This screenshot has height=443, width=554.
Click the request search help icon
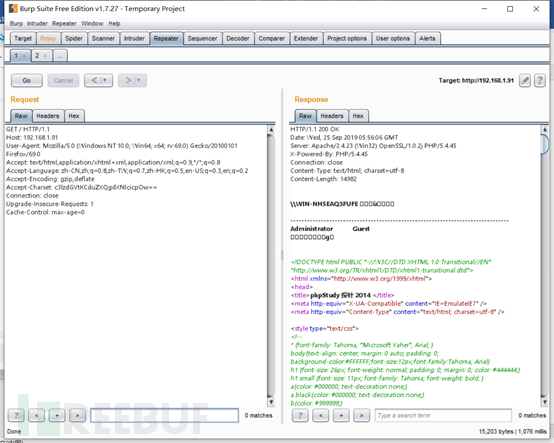click(x=16, y=415)
